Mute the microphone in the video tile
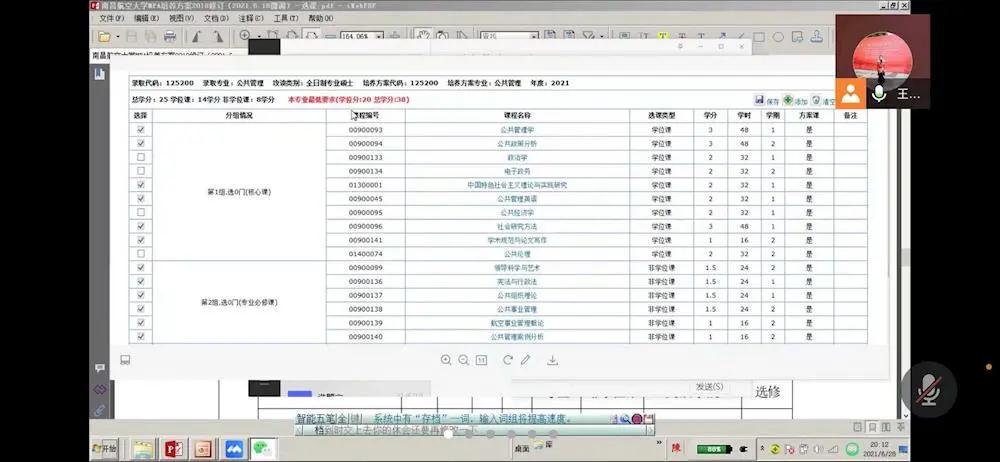 (880, 93)
